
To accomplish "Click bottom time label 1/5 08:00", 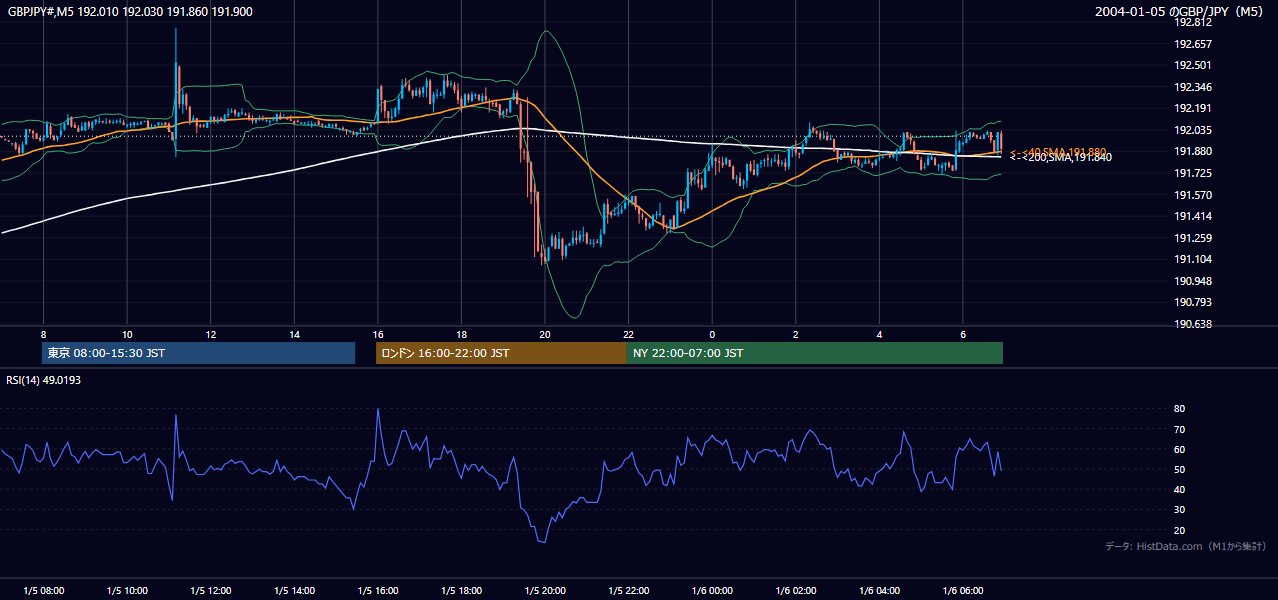I will (x=44, y=590).
